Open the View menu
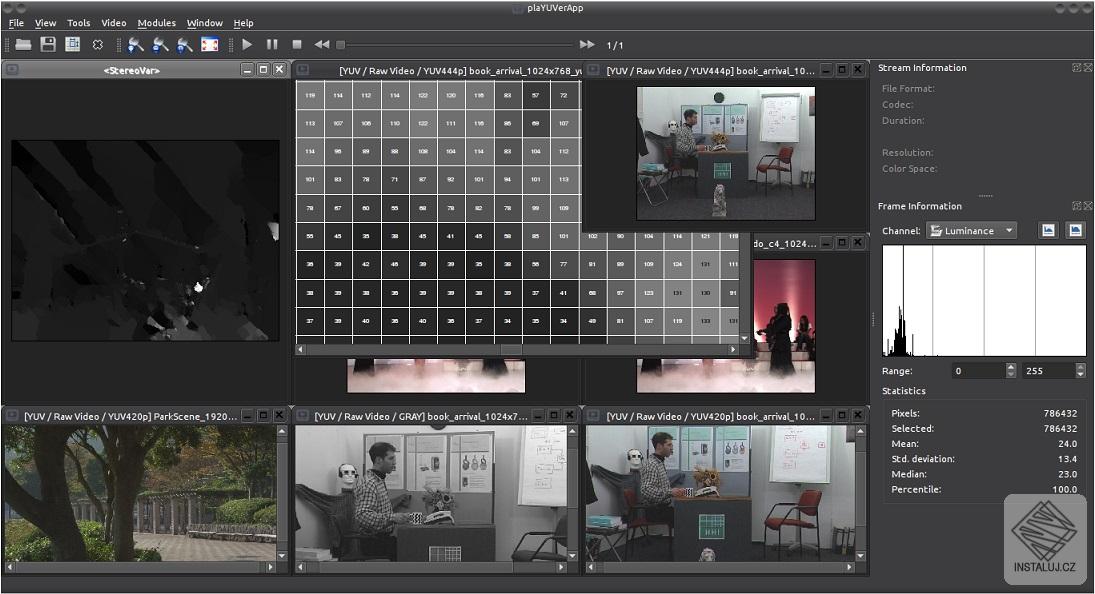The image size is (1095, 594). [45, 23]
